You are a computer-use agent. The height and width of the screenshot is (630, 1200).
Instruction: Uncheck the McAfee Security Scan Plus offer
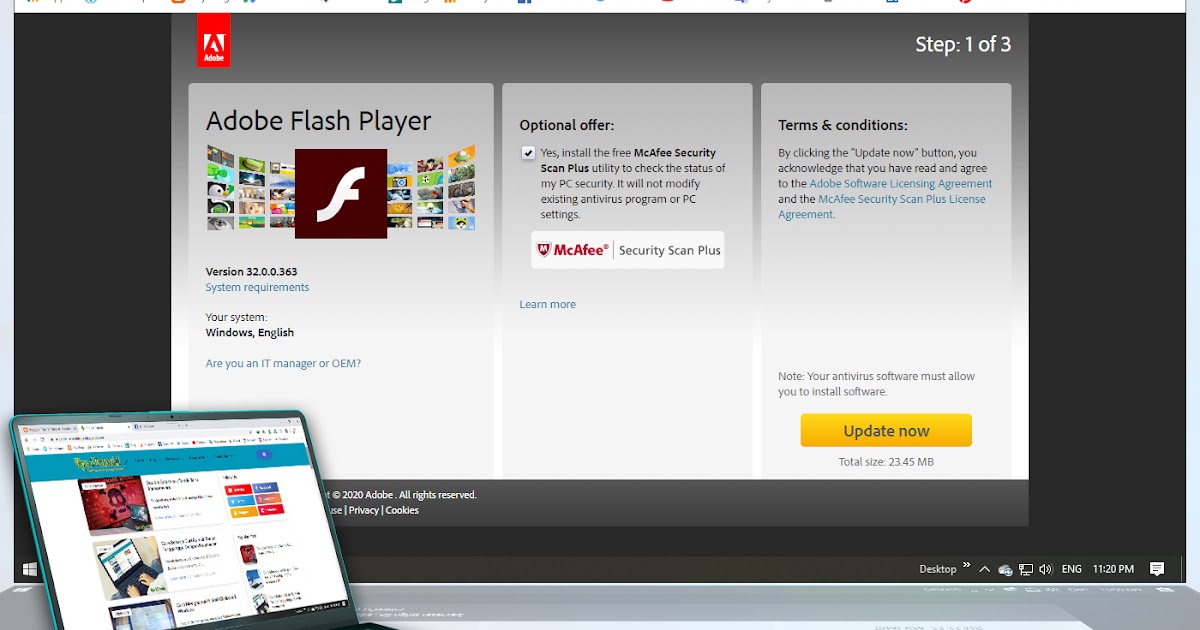pyautogui.click(x=528, y=153)
